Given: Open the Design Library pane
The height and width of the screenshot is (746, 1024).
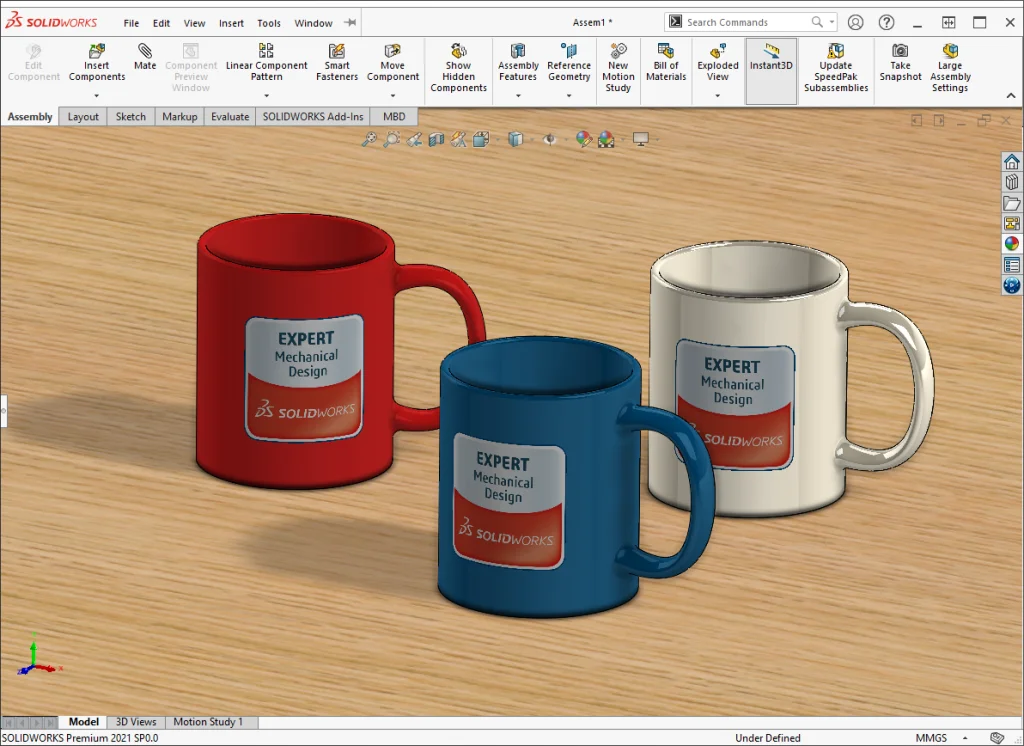Looking at the screenshot, I should 1012,182.
